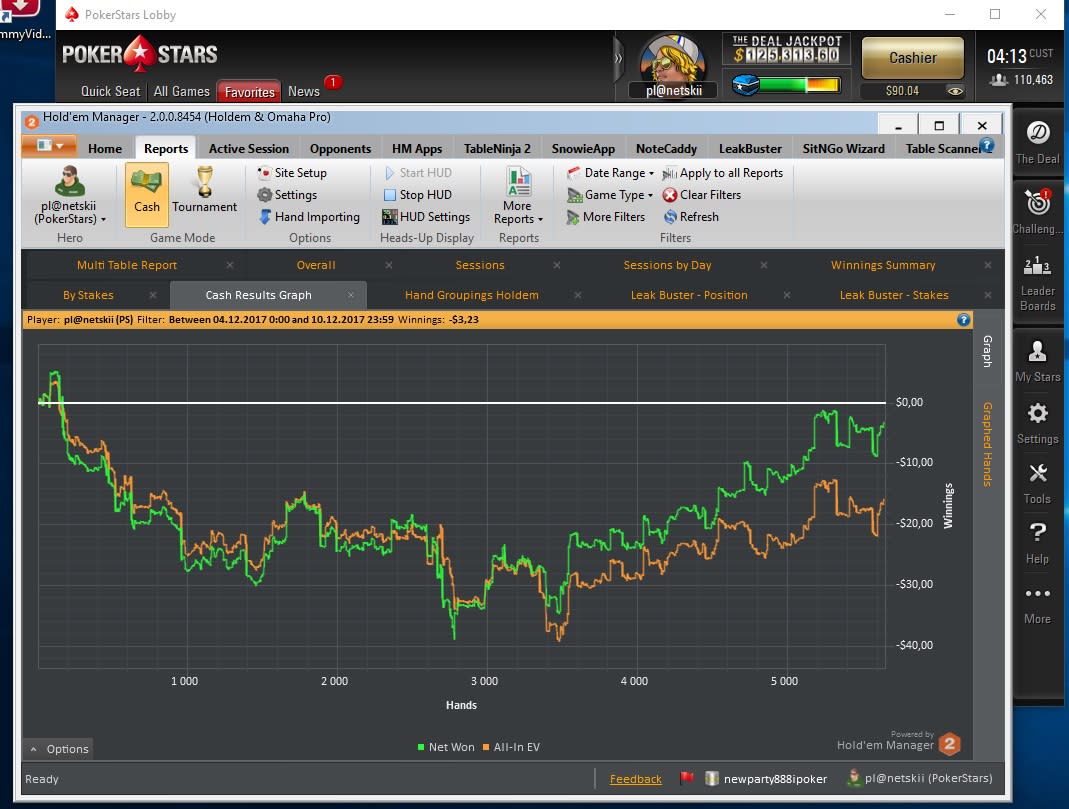The height and width of the screenshot is (809, 1069).
Task: Open More options in PokerStars sidebar
Action: pyautogui.click(x=1038, y=605)
